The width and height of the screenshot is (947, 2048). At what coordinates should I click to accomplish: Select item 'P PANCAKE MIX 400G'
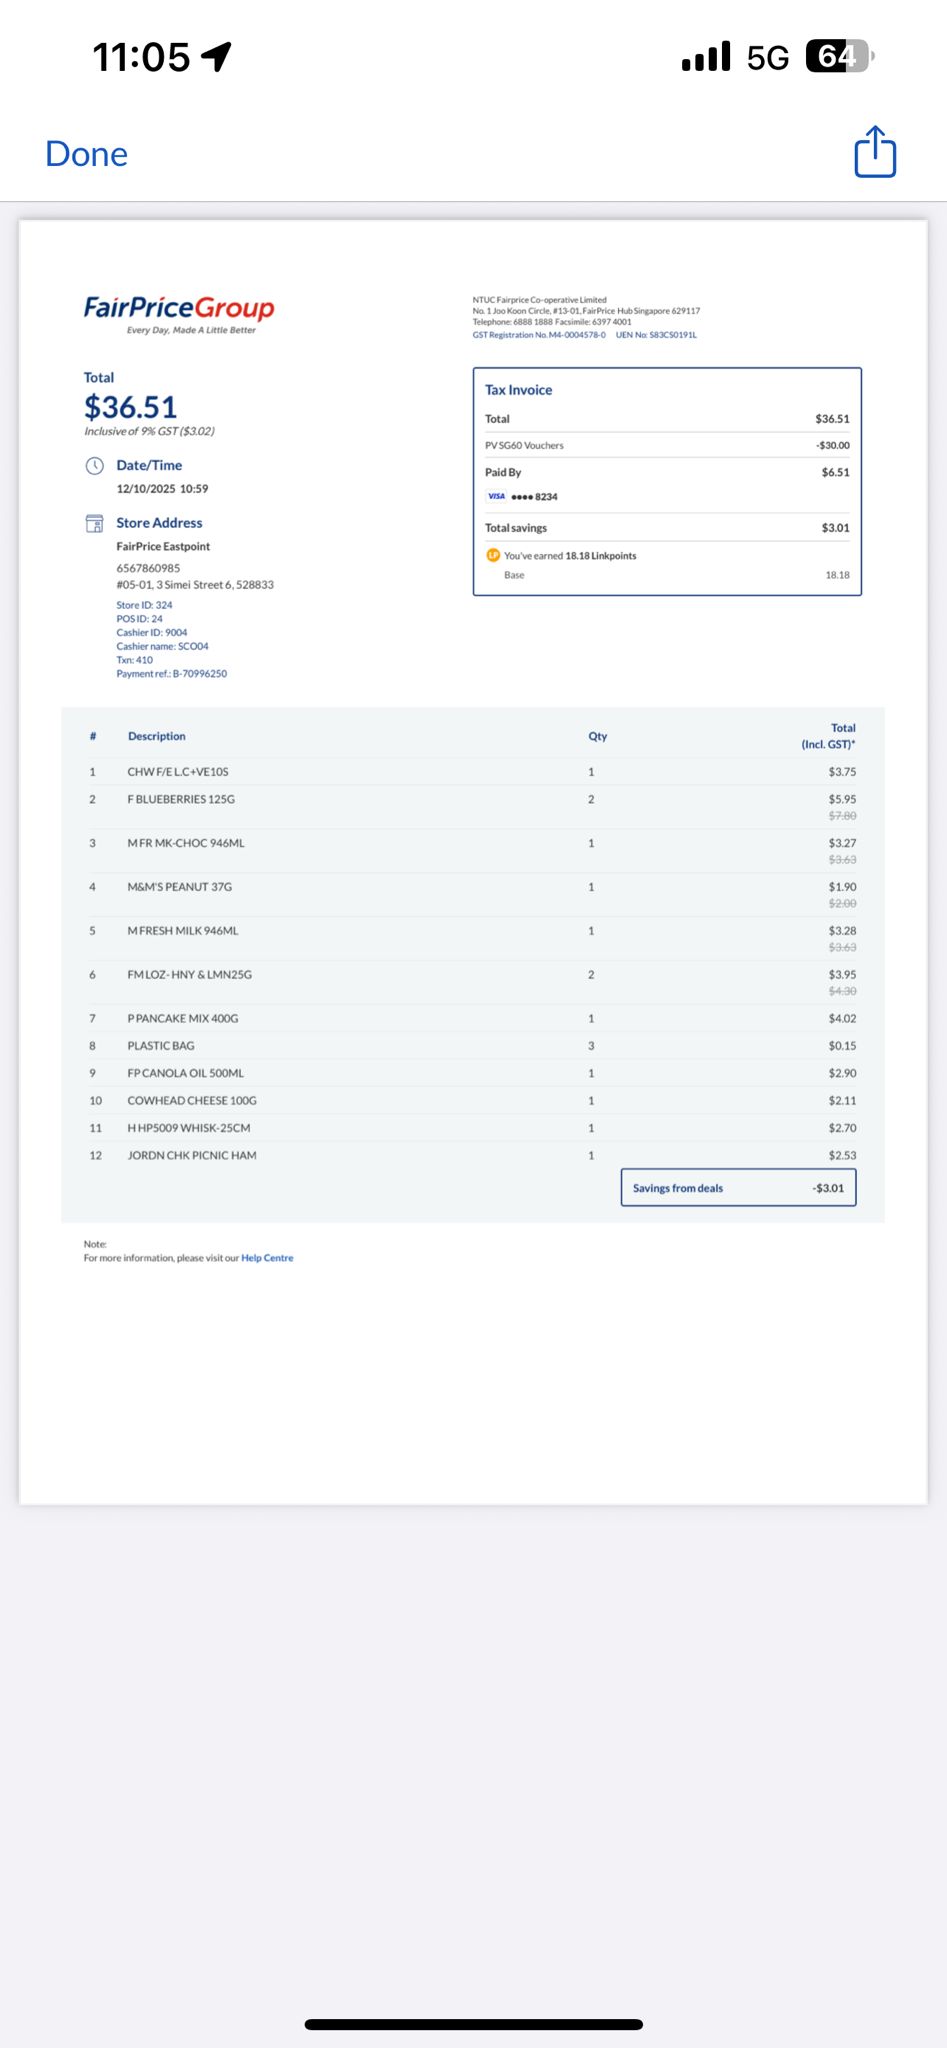(x=183, y=1018)
